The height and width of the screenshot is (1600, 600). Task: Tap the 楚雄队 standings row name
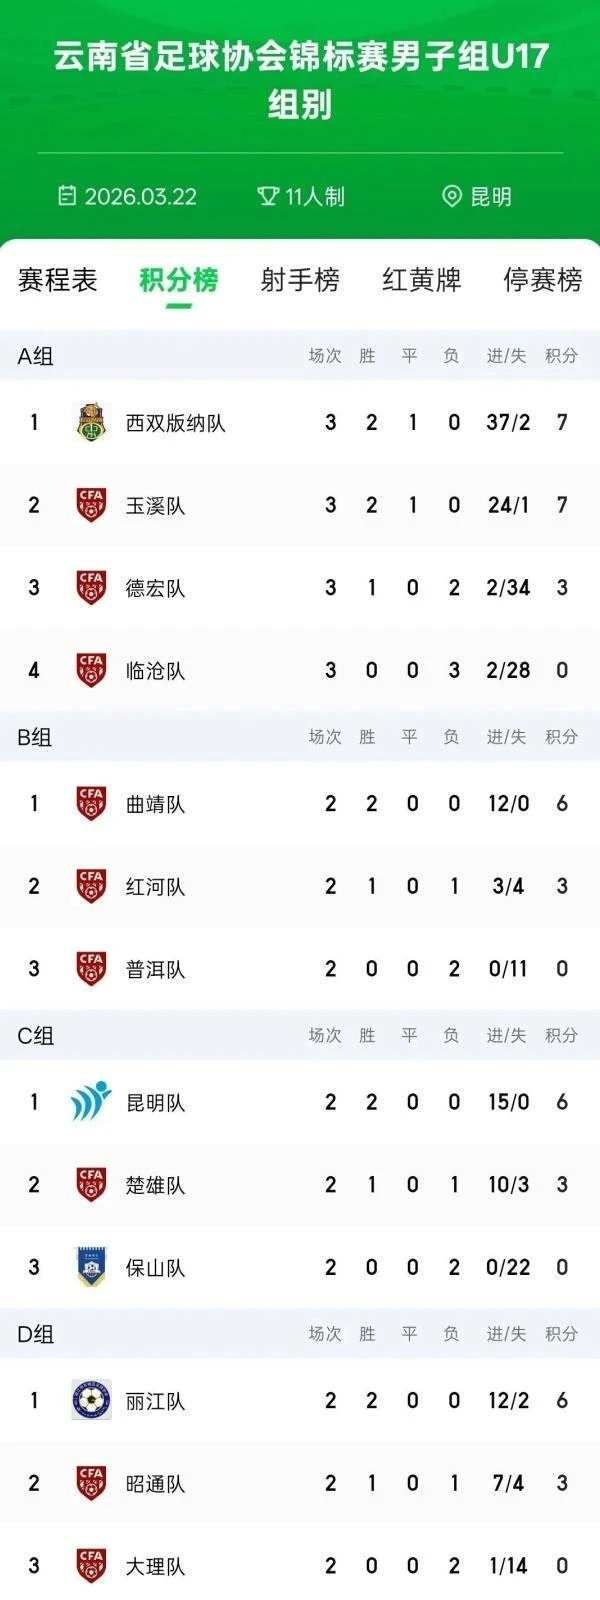click(155, 1185)
